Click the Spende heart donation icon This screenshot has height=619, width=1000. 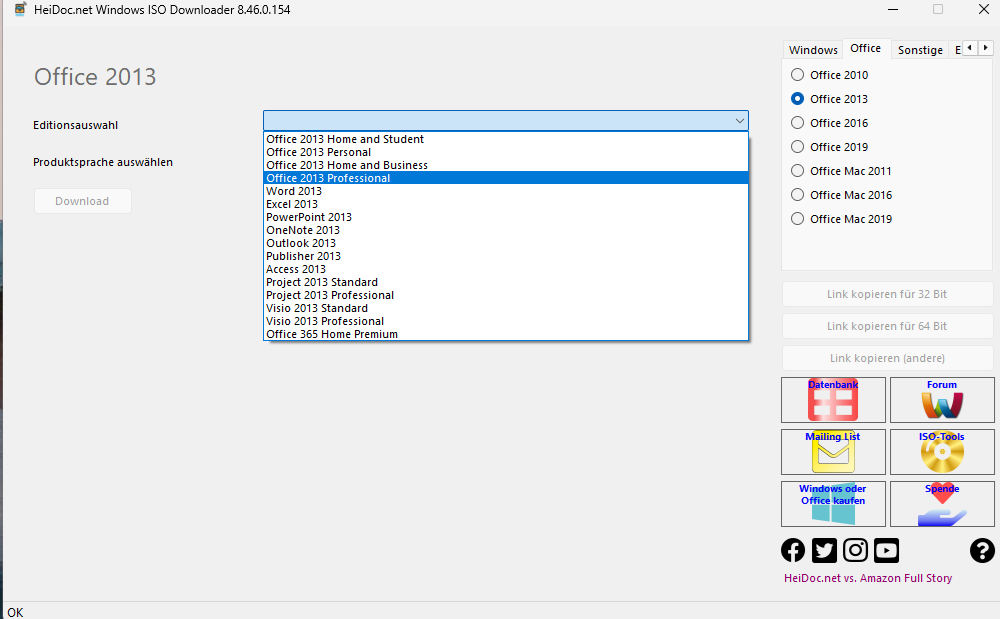click(x=941, y=504)
